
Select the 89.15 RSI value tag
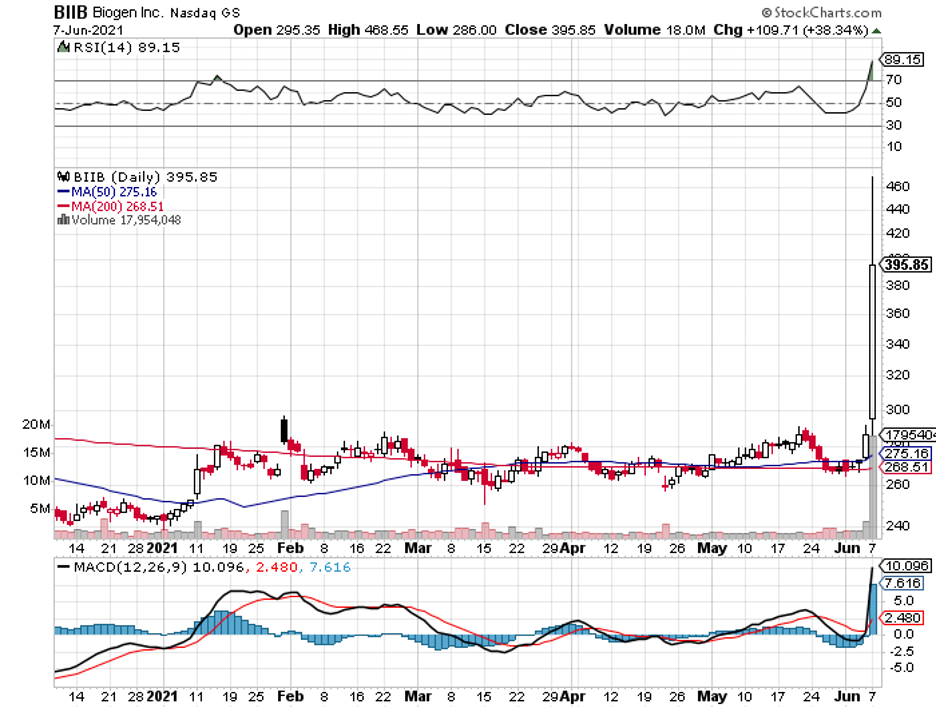(x=900, y=59)
